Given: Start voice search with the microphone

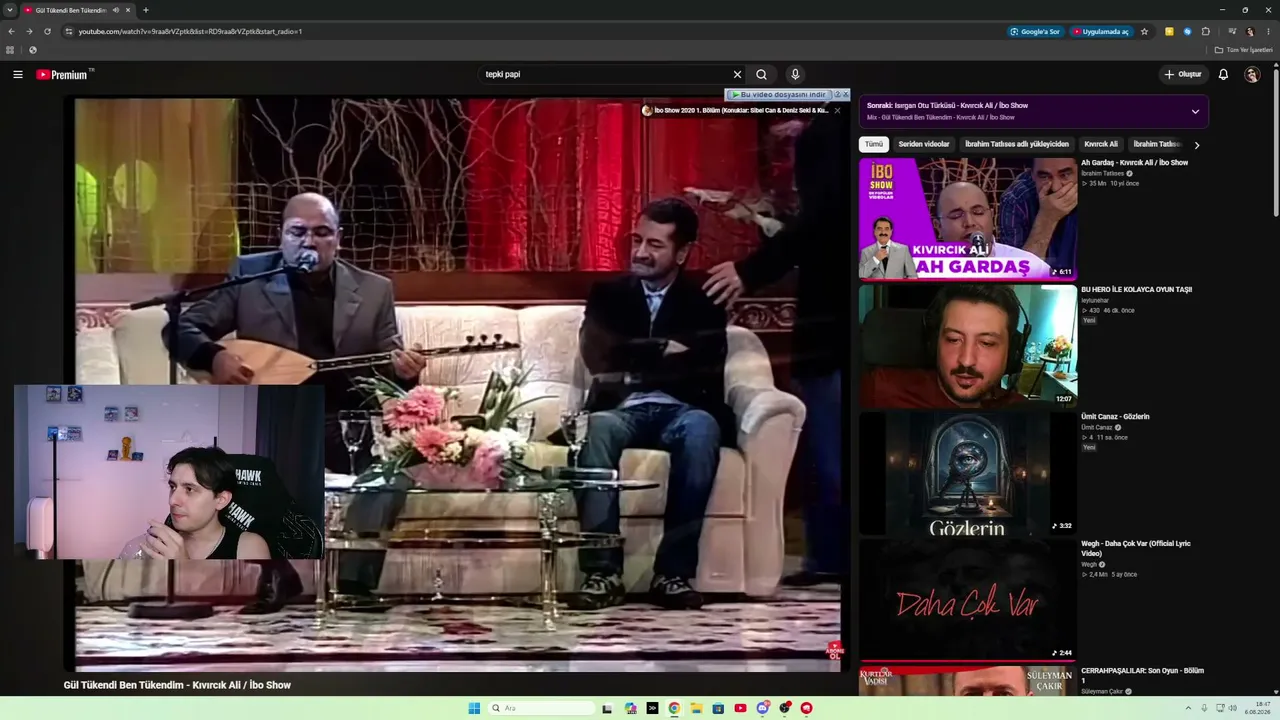Looking at the screenshot, I should click(795, 74).
